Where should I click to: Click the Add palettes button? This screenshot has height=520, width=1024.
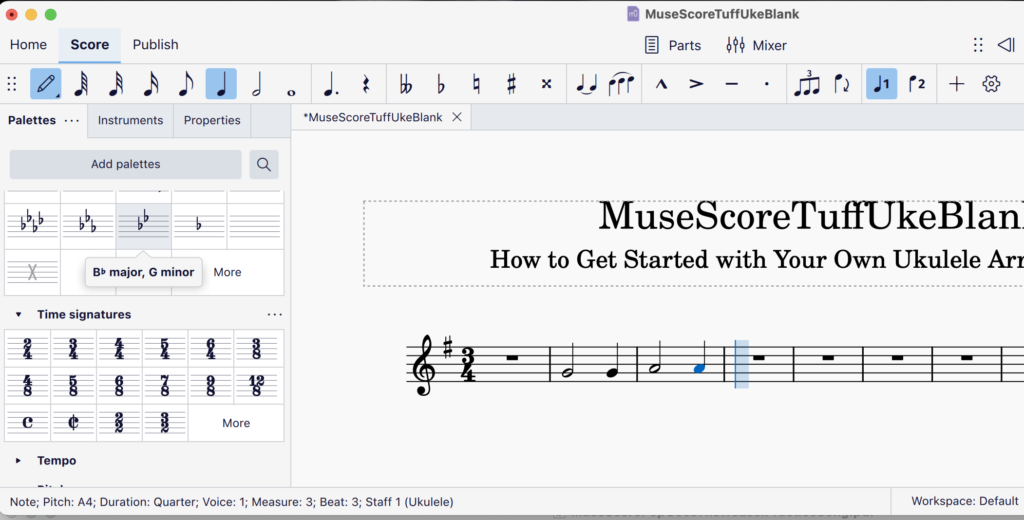point(125,164)
